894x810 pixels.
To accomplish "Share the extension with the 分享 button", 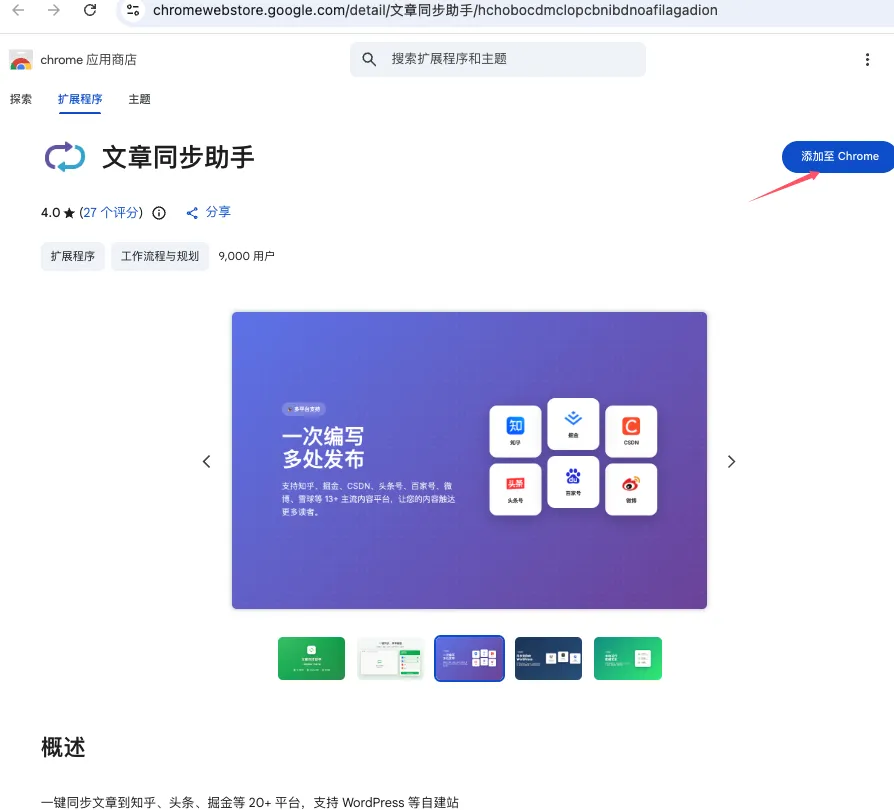I will pyautogui.click(x=209, y=213).
